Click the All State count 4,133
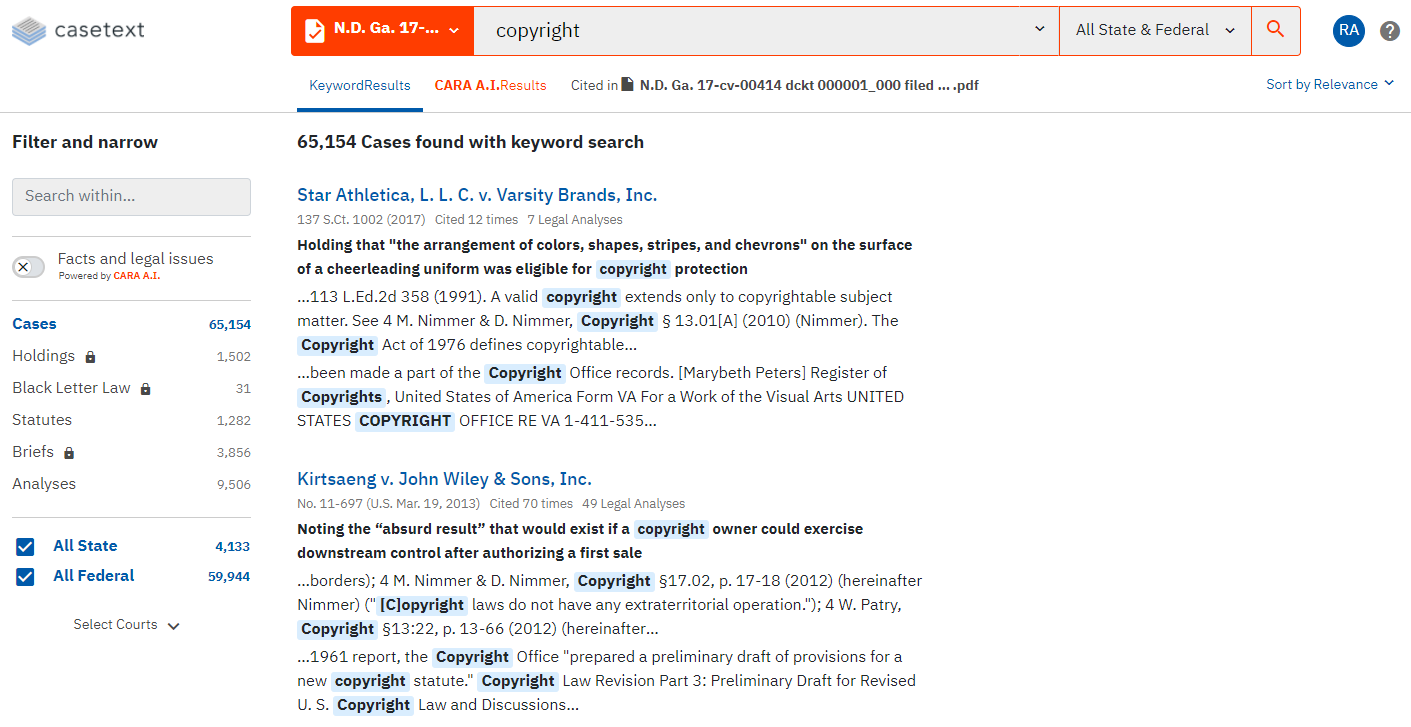This screenshot has width=1411, height=727. point(232,547)
